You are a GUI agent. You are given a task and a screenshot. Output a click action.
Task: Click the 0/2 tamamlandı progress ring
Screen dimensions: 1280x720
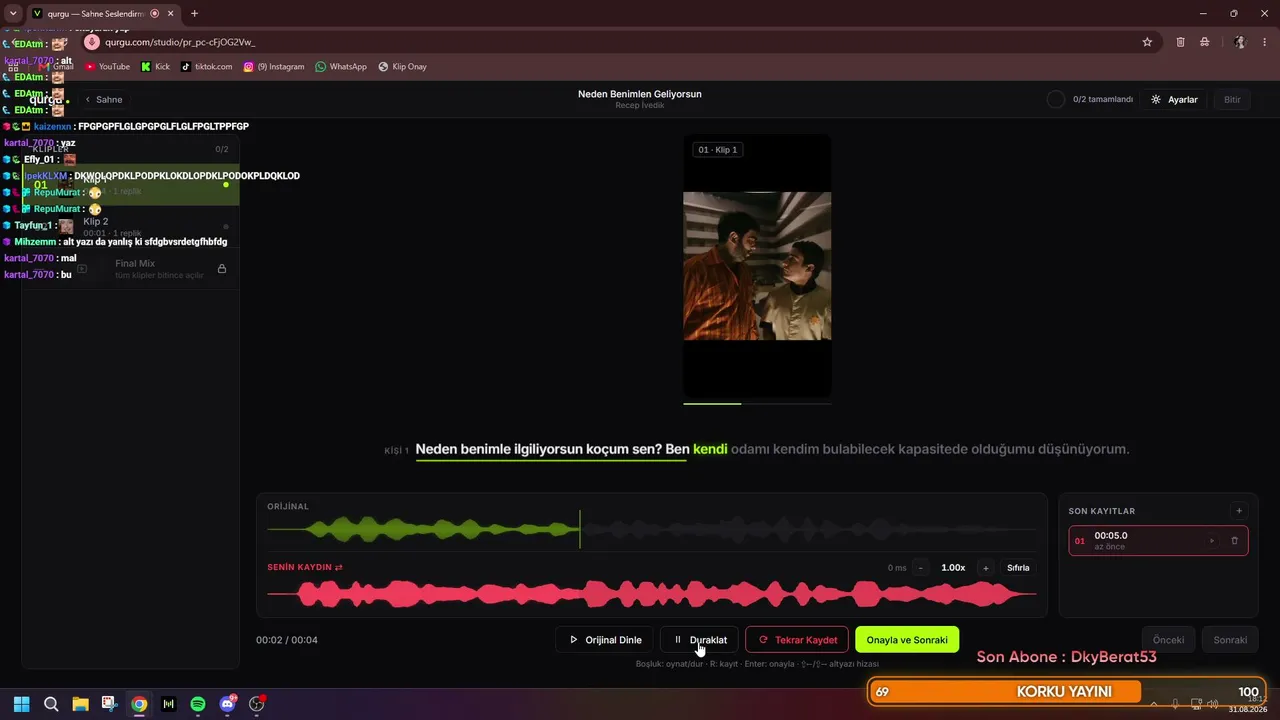1055,100
